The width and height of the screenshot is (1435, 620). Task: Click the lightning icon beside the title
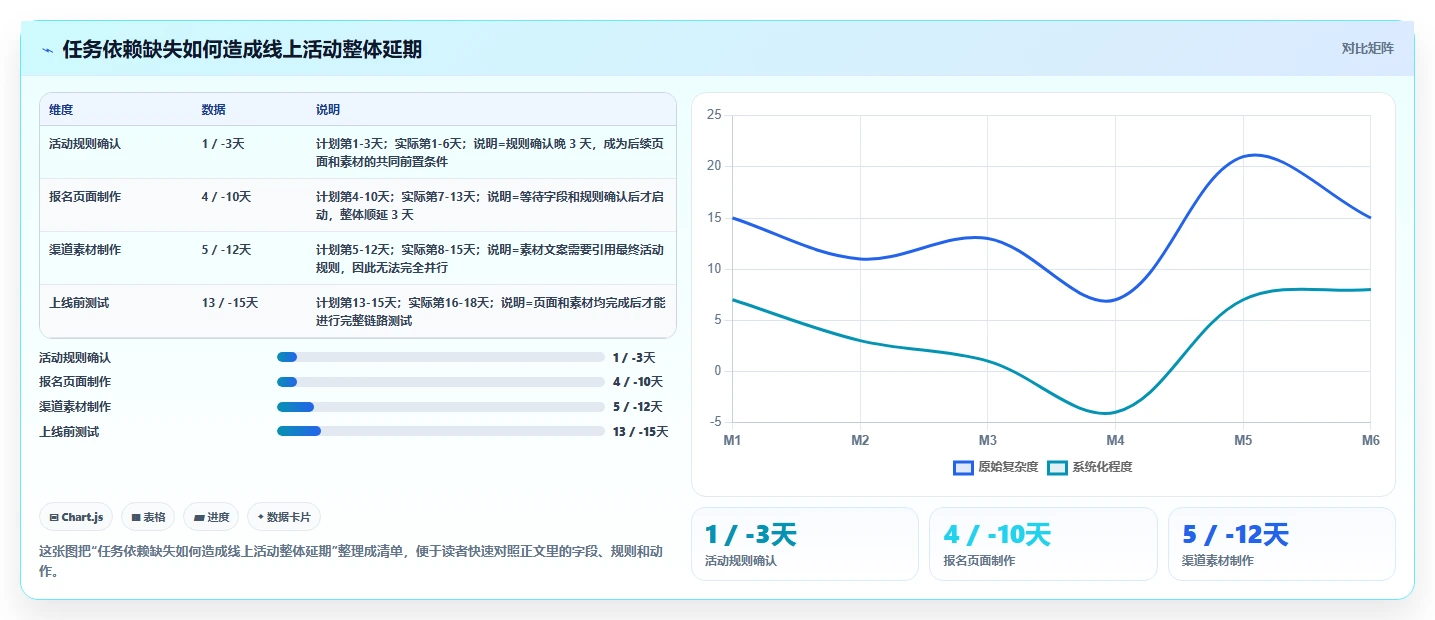point(48,50)
